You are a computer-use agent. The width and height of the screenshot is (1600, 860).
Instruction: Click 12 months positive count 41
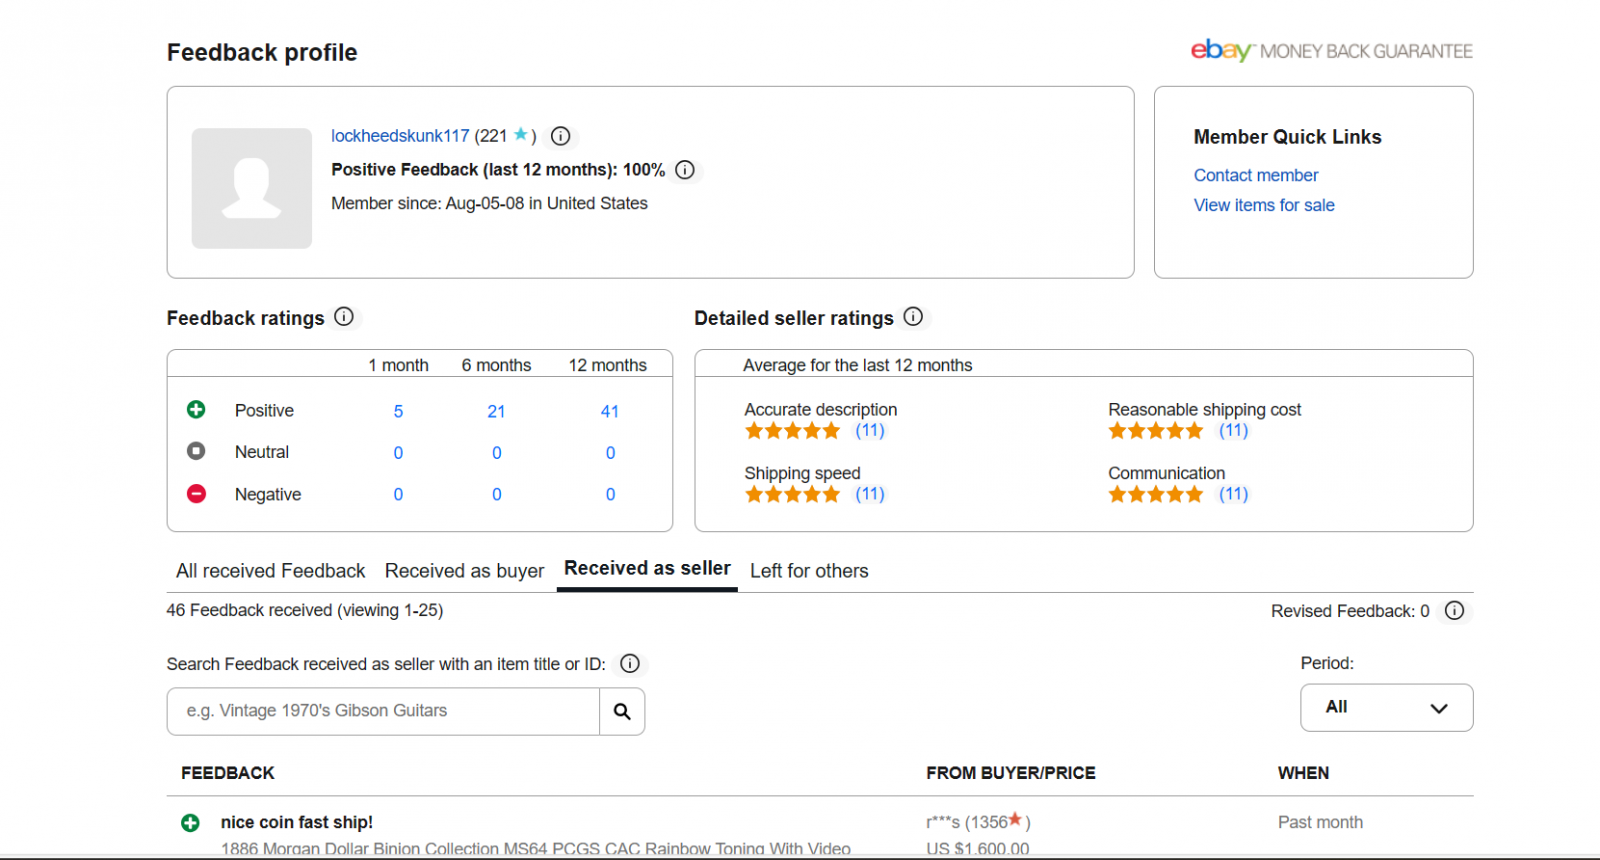pos(610,411)
